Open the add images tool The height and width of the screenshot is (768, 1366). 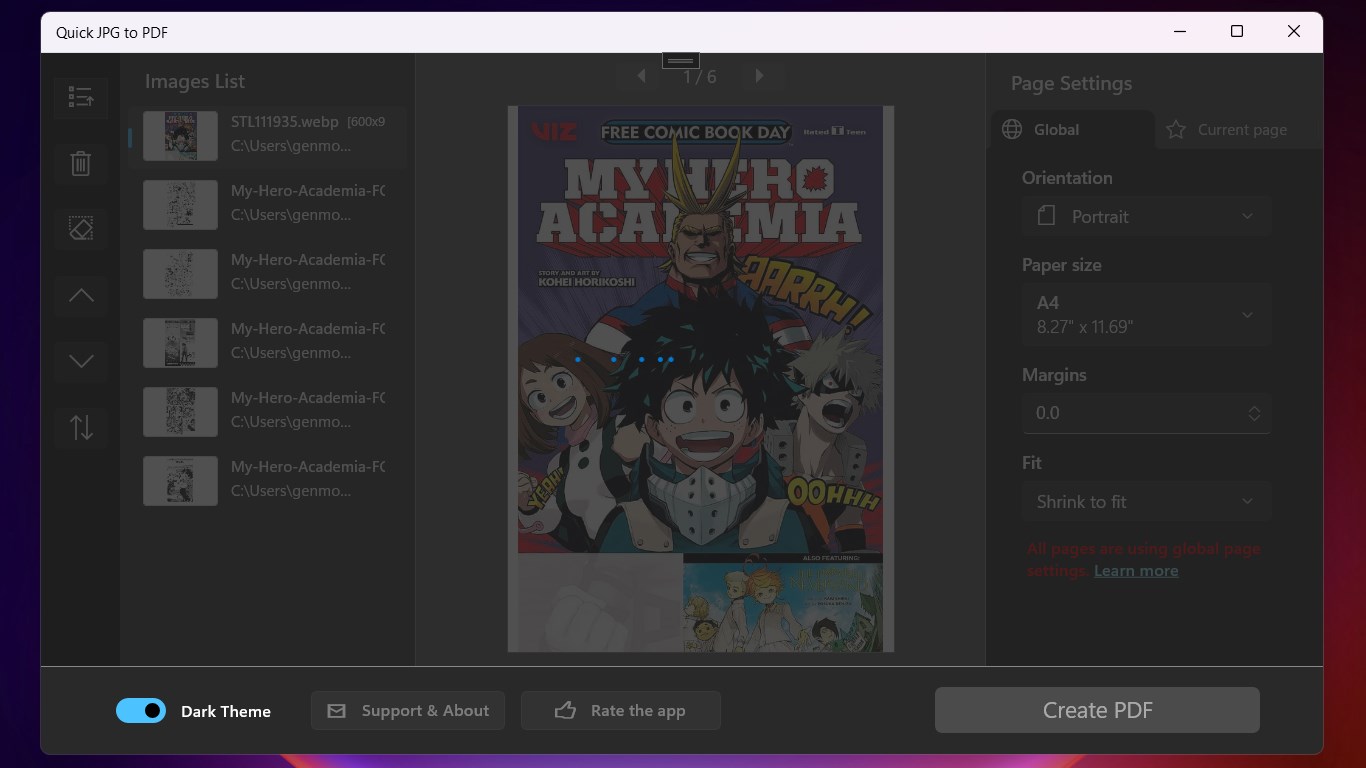(x=80, y=97)
